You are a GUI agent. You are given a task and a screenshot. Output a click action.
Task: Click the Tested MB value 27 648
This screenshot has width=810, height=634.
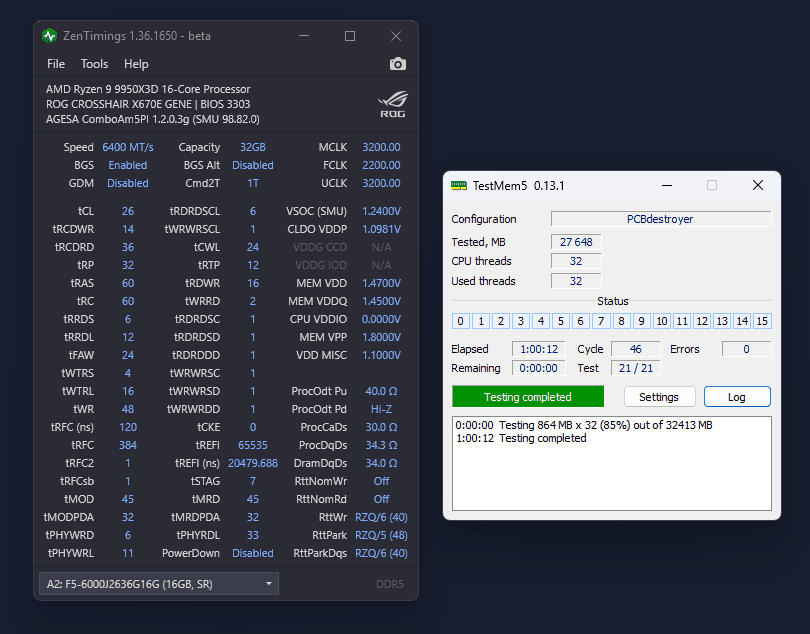[576, 242]
